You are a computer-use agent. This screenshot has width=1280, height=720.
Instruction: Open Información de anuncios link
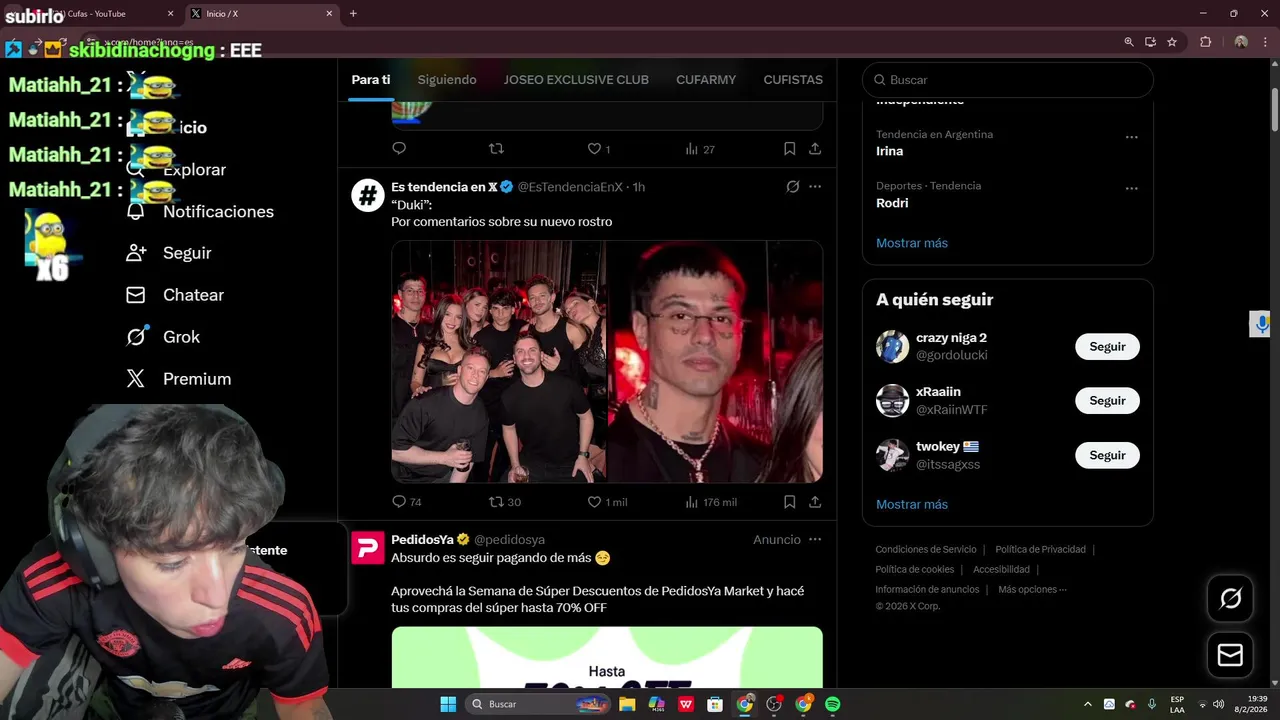pyautogui.click(x=927, y=589)
